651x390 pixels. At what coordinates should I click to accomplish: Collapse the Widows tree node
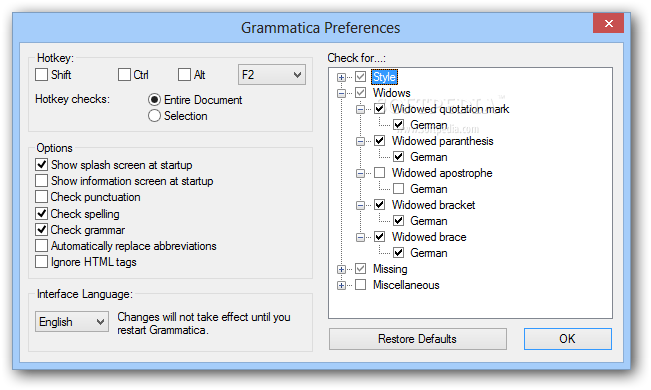coord(341,93)
